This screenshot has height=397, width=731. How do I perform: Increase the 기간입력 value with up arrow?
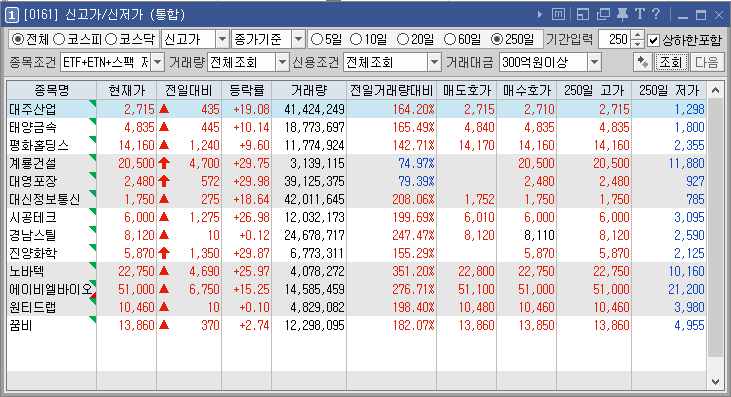(638, 35)
